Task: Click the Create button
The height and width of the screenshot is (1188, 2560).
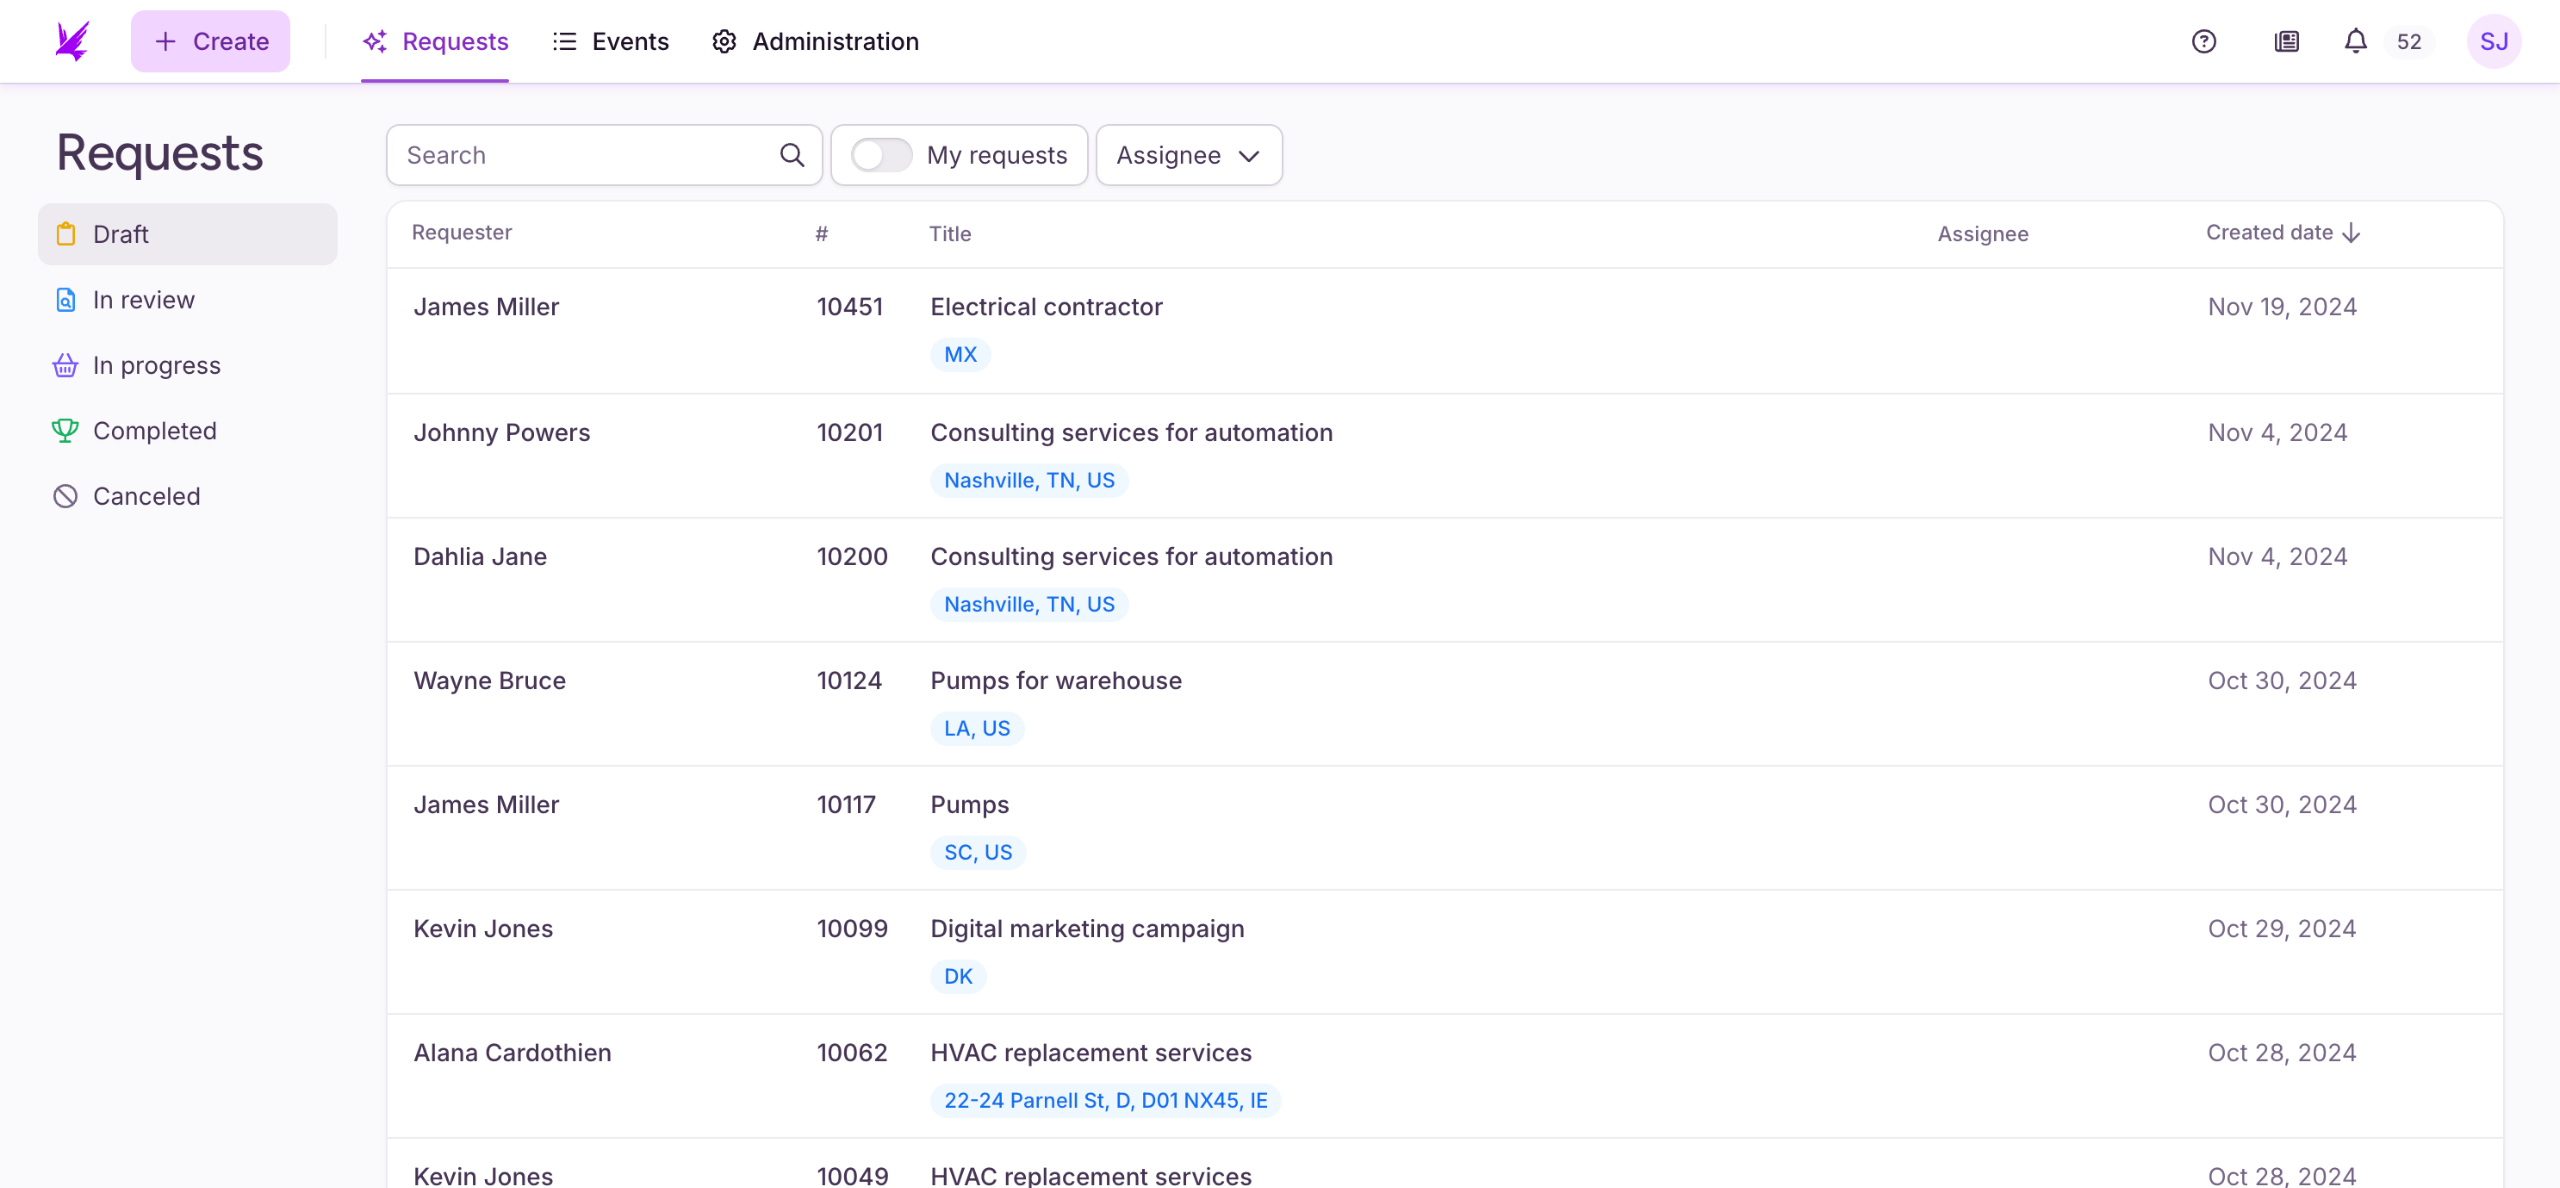Action: pyautogui.click(x=210, y=41)
